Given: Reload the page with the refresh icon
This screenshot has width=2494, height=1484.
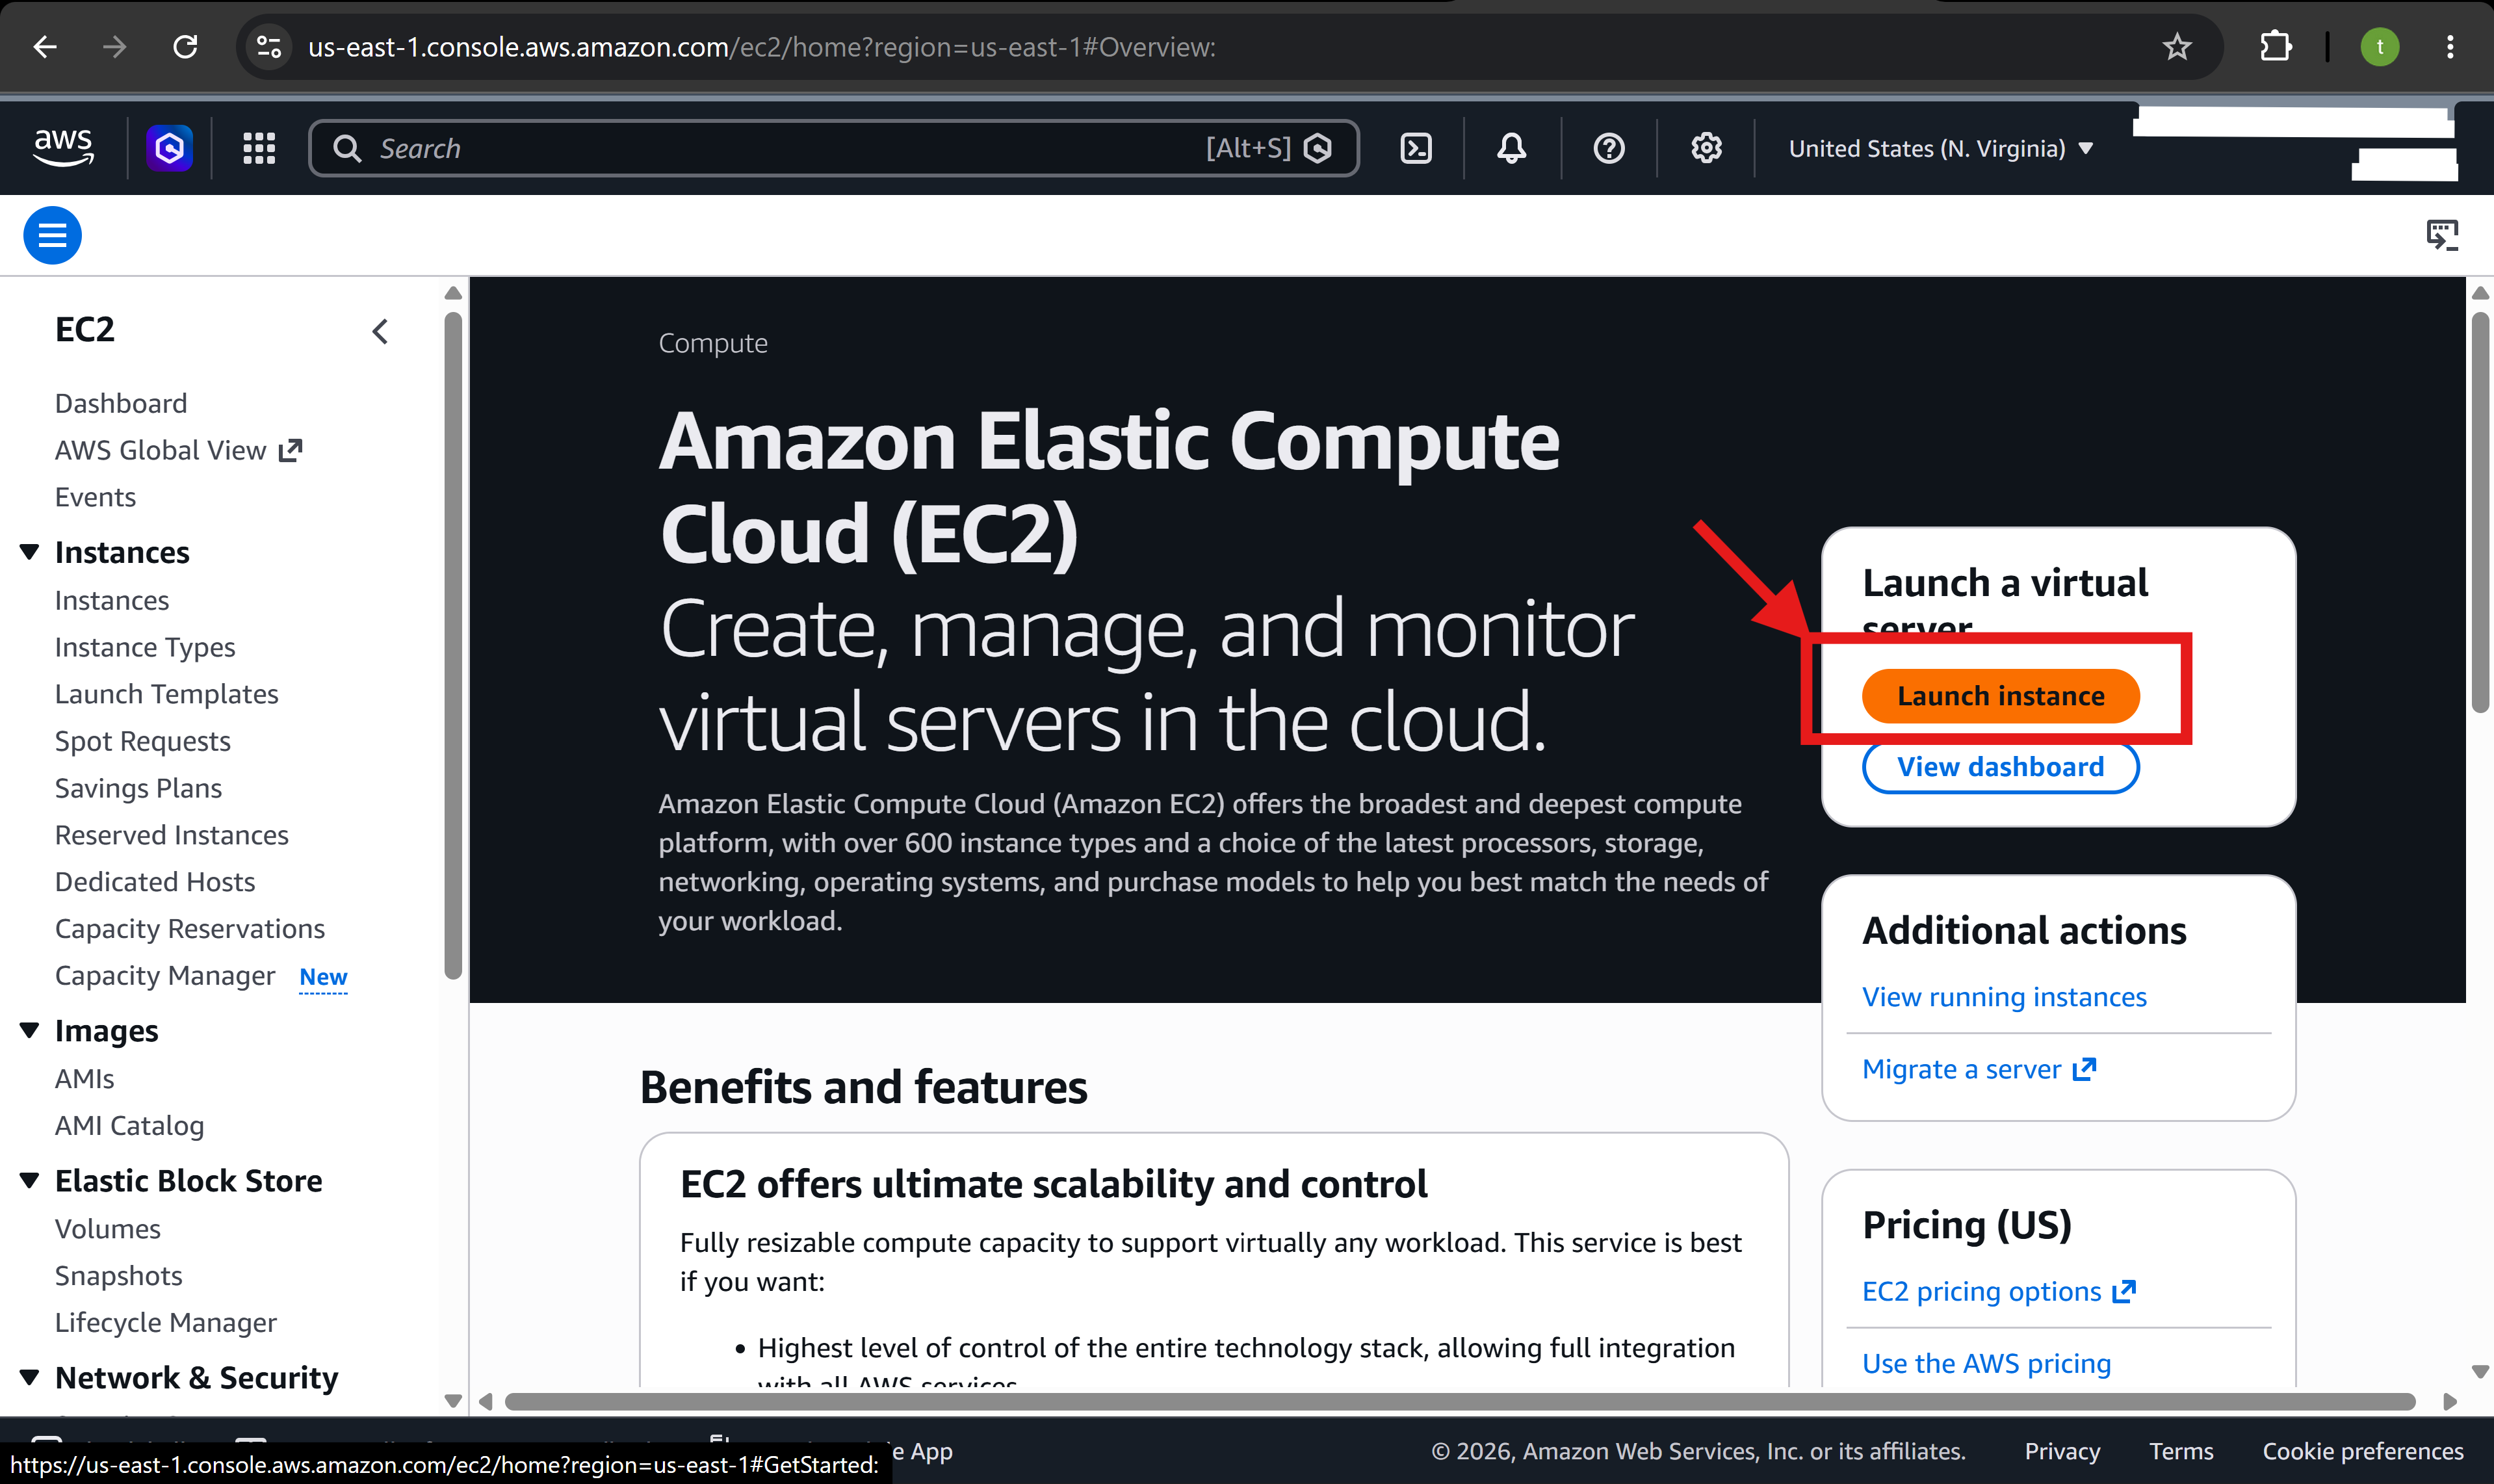Looking at the screenshot, I should (185, 47).
